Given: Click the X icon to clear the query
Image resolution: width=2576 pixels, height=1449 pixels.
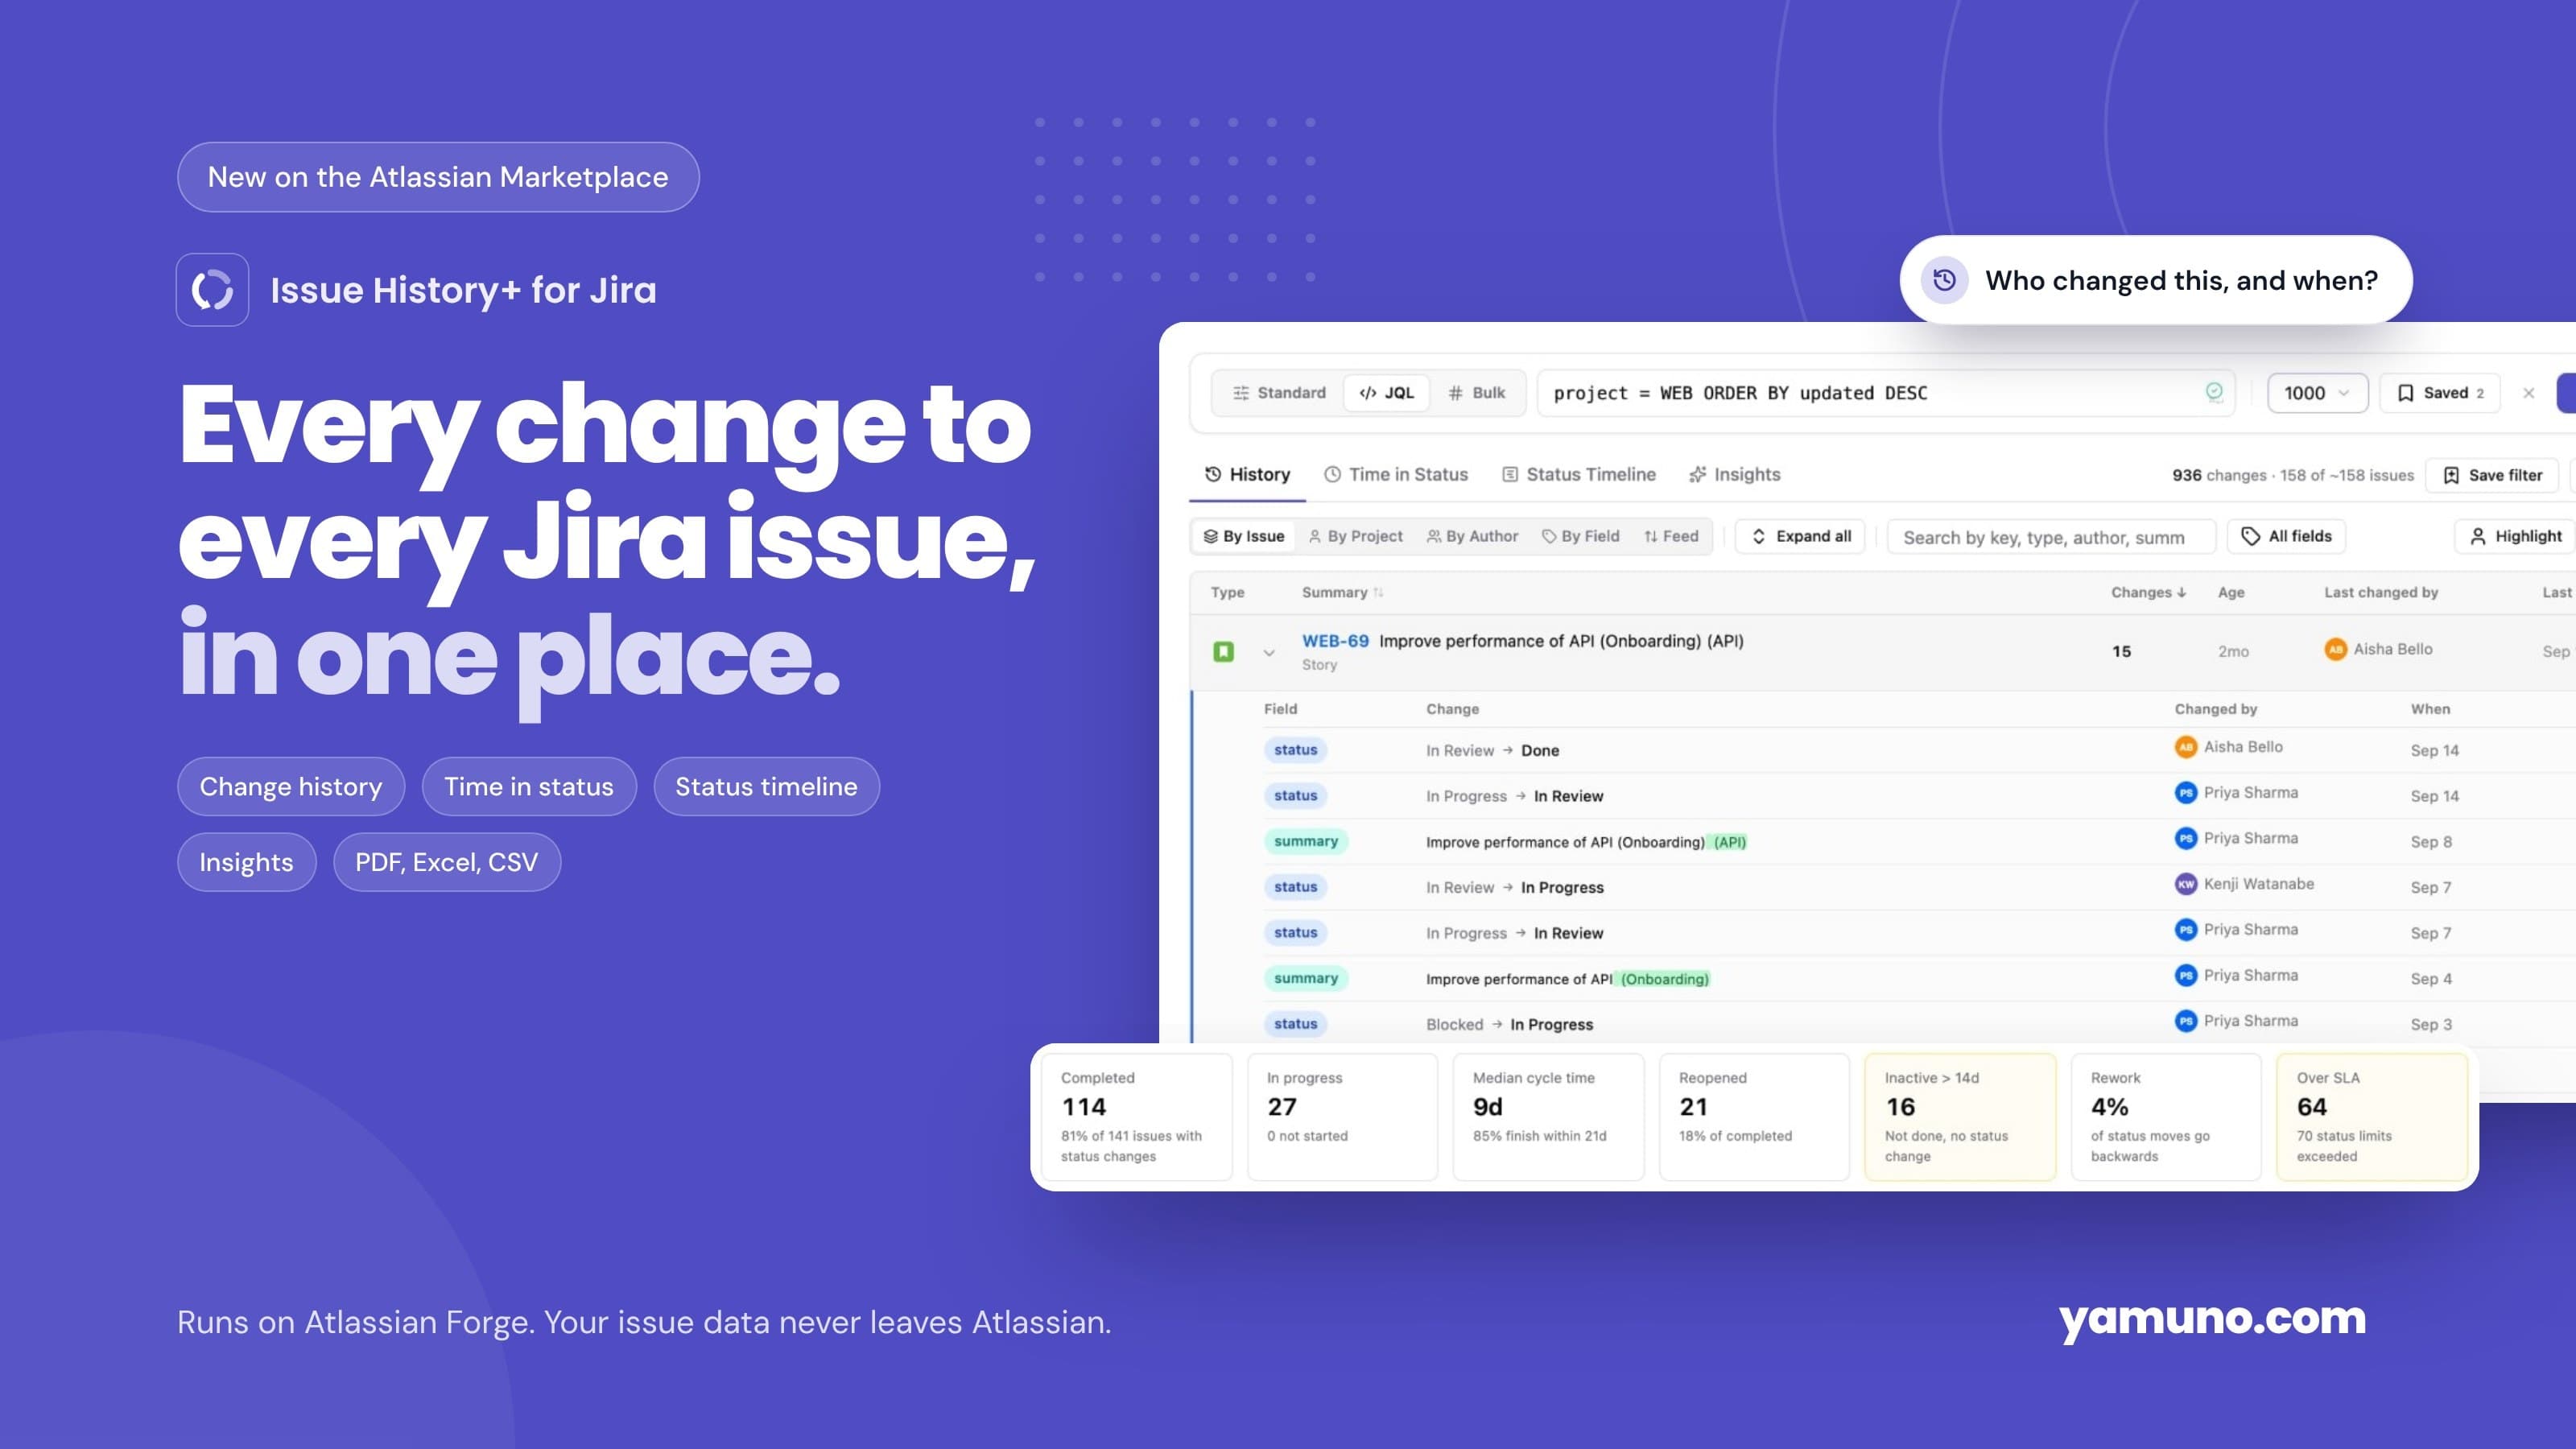Looking at the screenshot, I should coord(2528,393).
